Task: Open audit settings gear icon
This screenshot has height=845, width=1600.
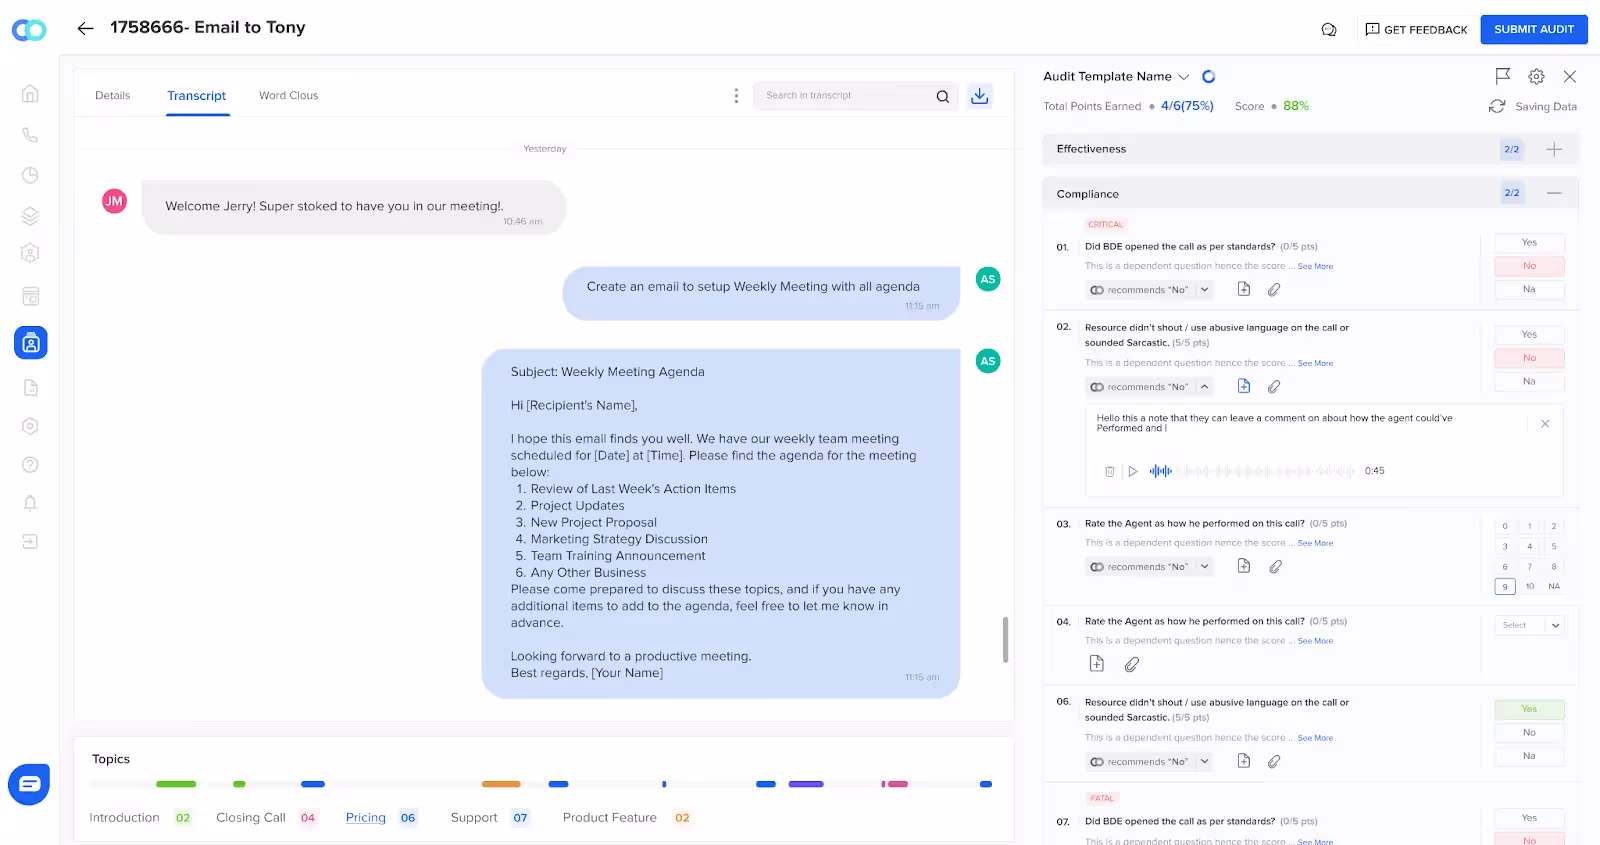Action: 1536,76
